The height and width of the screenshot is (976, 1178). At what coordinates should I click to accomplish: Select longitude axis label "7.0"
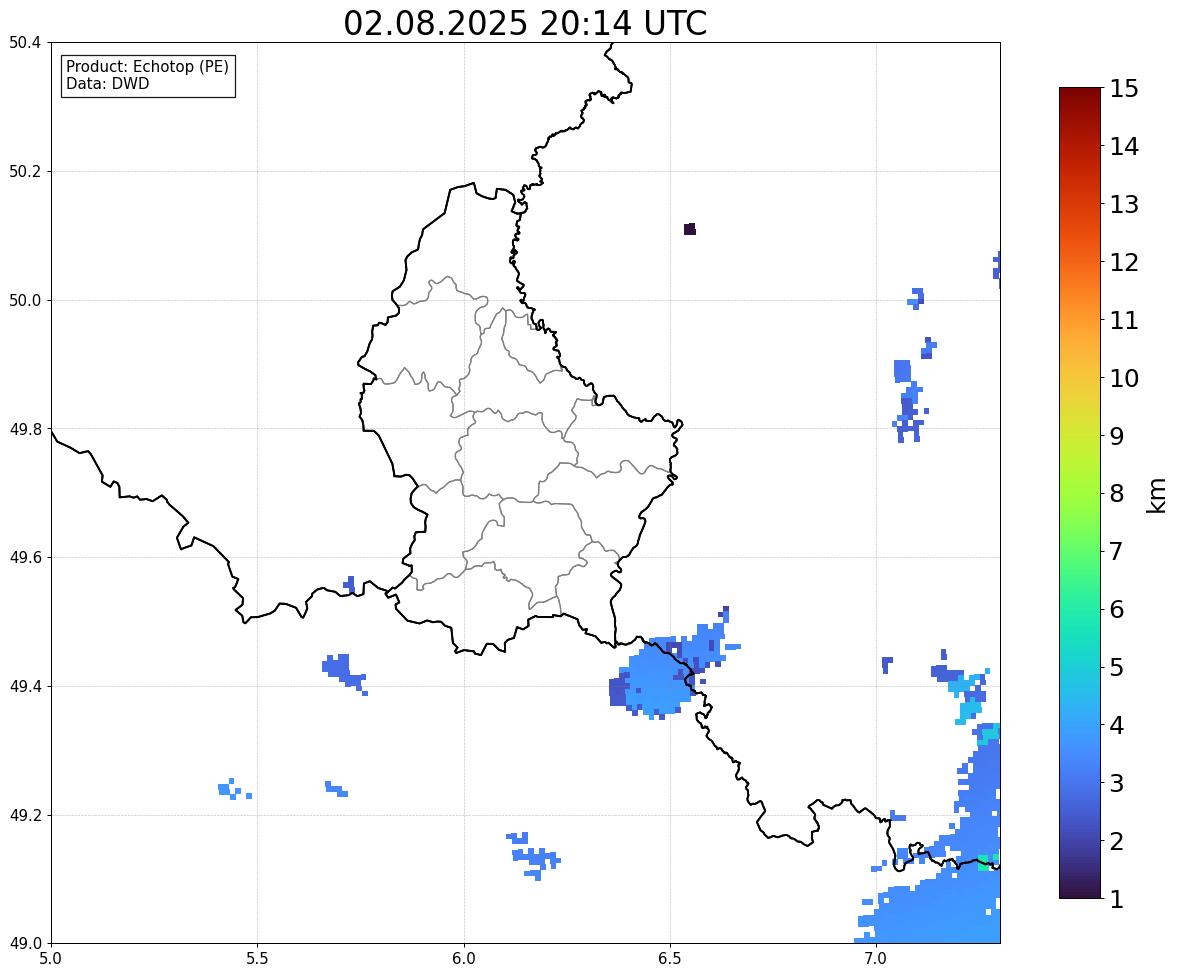(x=876, y=959)
